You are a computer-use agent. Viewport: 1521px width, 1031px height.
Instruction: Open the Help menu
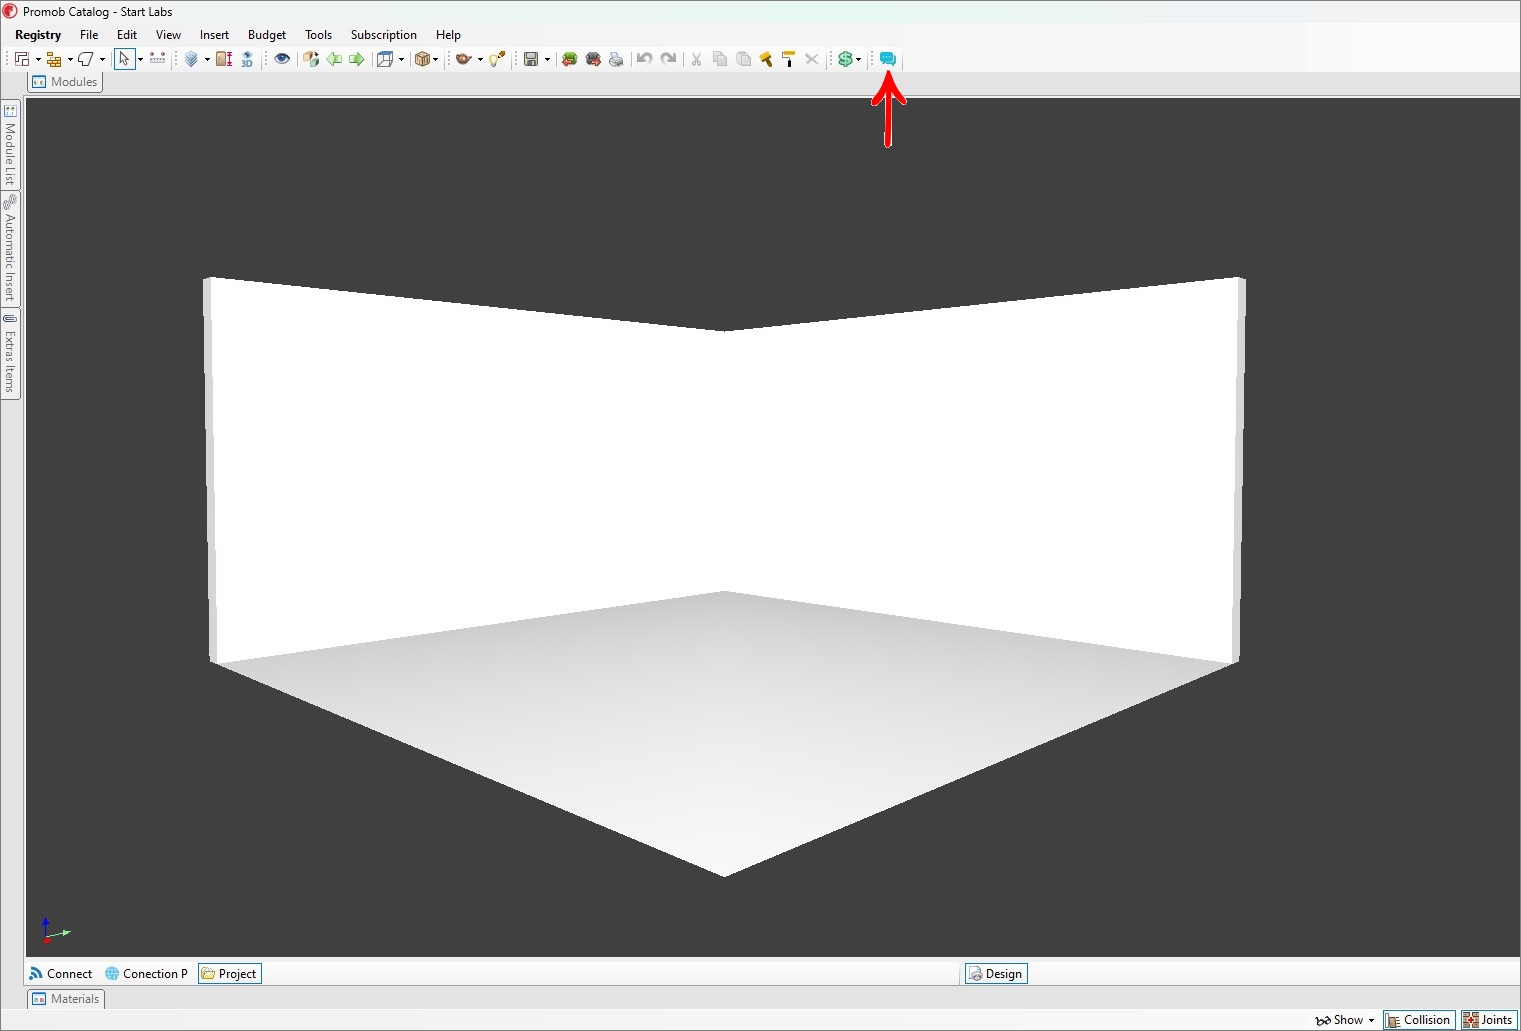click(448, 35)
